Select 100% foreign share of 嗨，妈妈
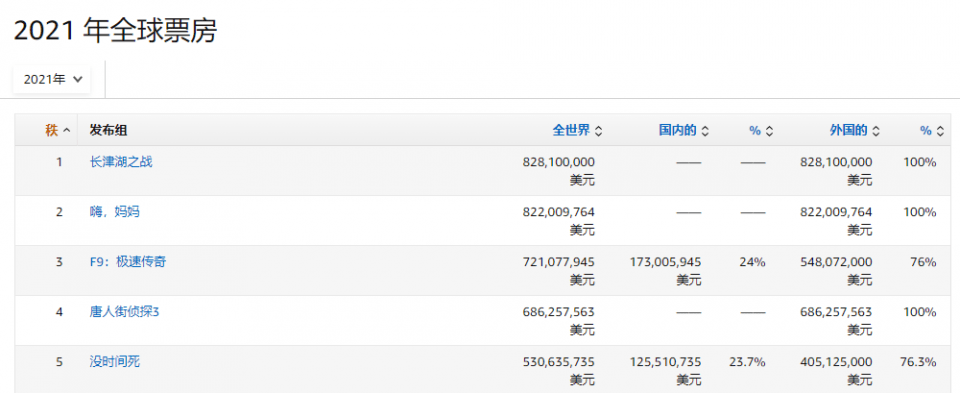 920,212
